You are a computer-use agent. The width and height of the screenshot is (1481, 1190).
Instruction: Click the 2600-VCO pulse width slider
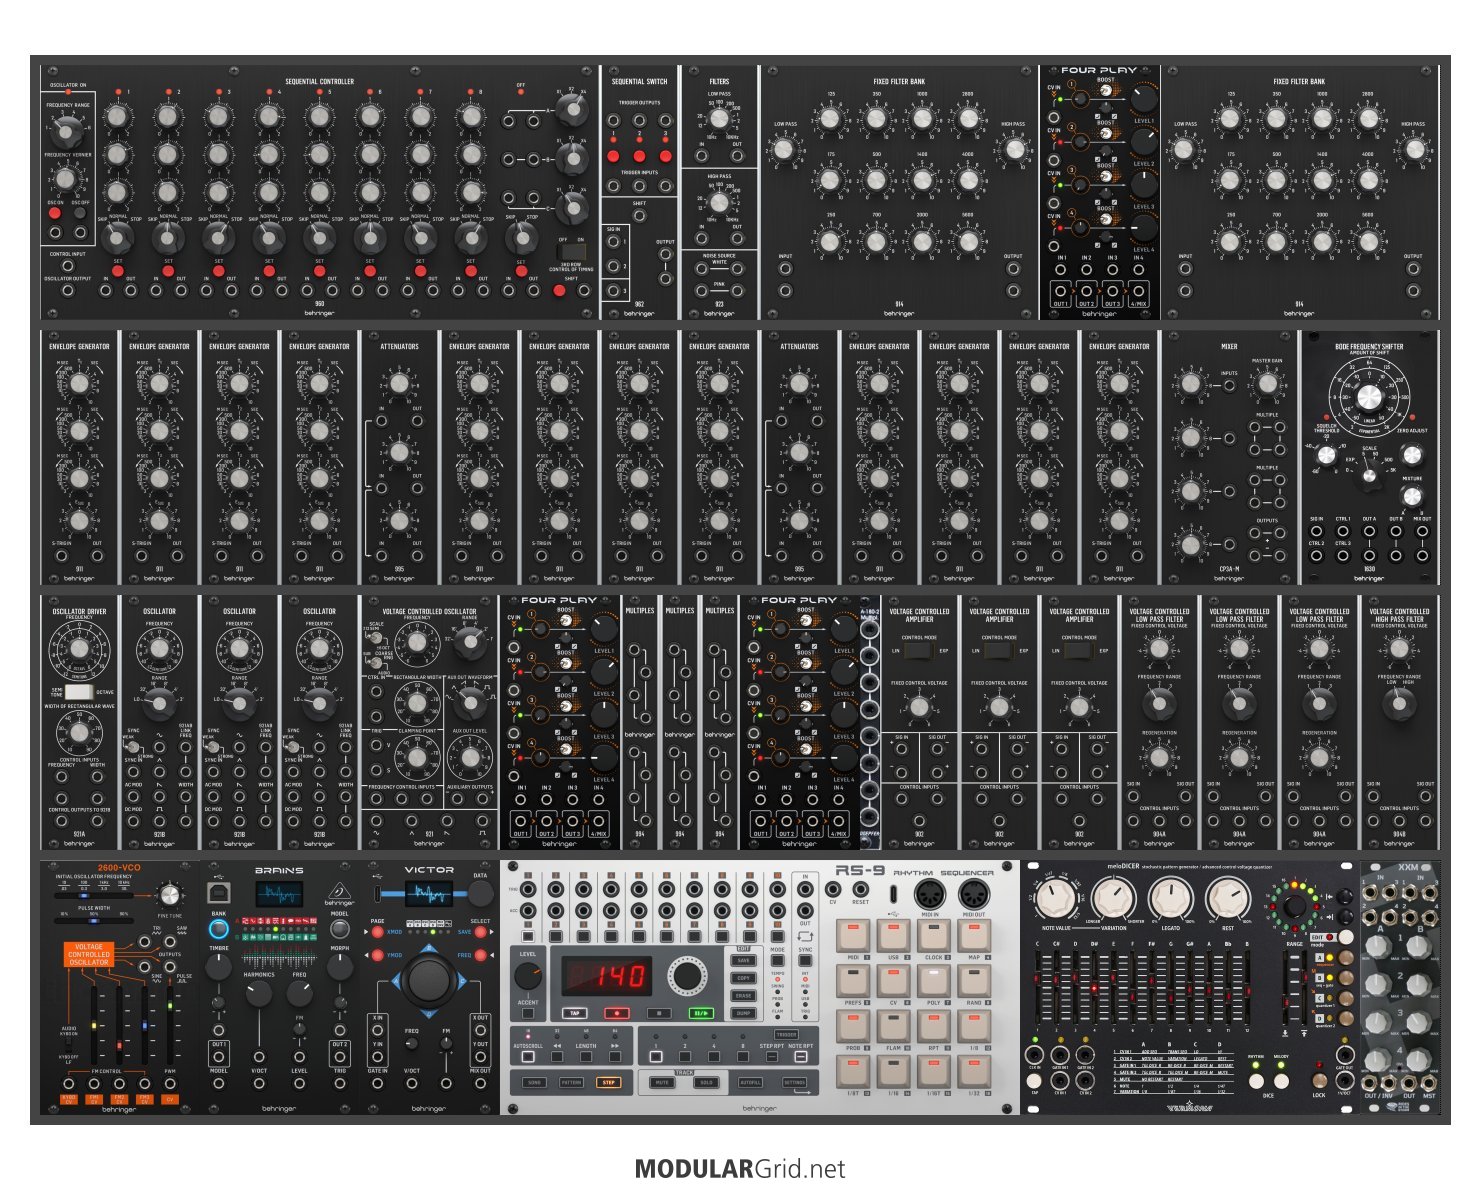tap(95, 921)
